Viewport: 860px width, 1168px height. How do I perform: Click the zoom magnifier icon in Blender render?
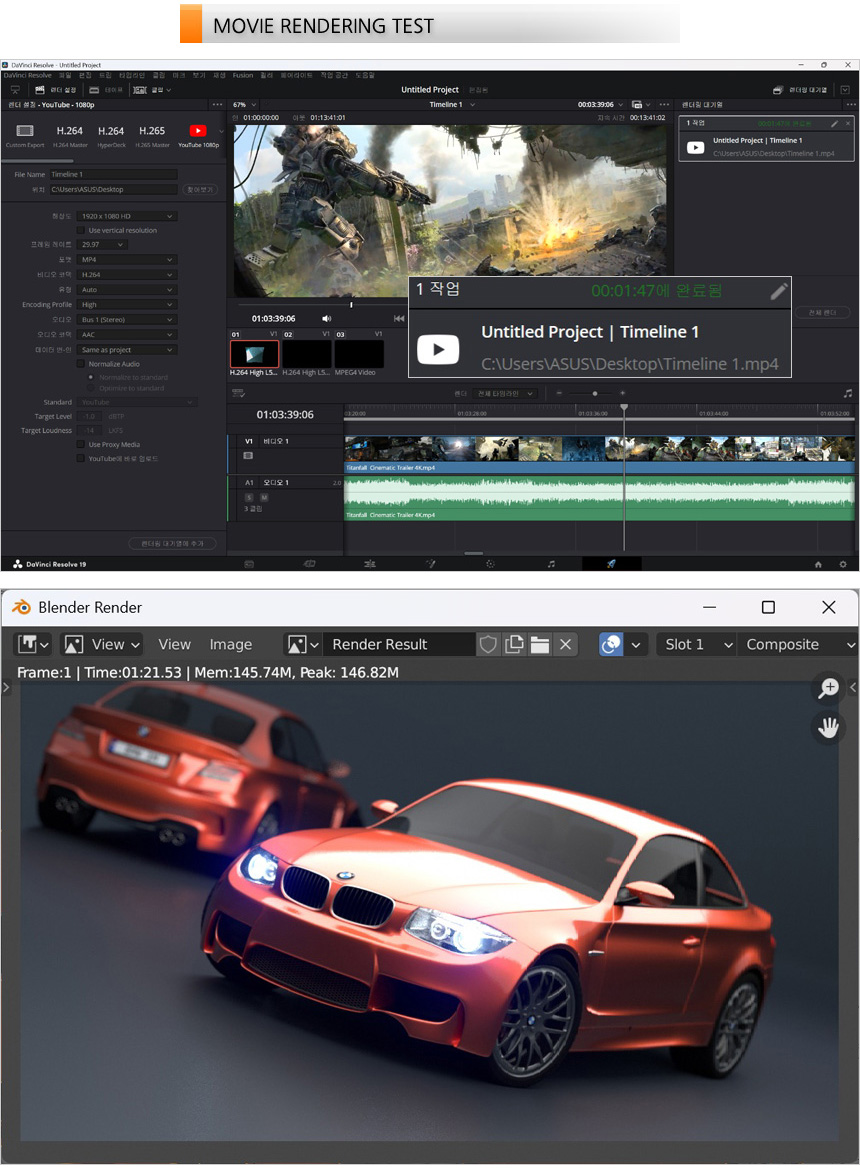[829, 688]
